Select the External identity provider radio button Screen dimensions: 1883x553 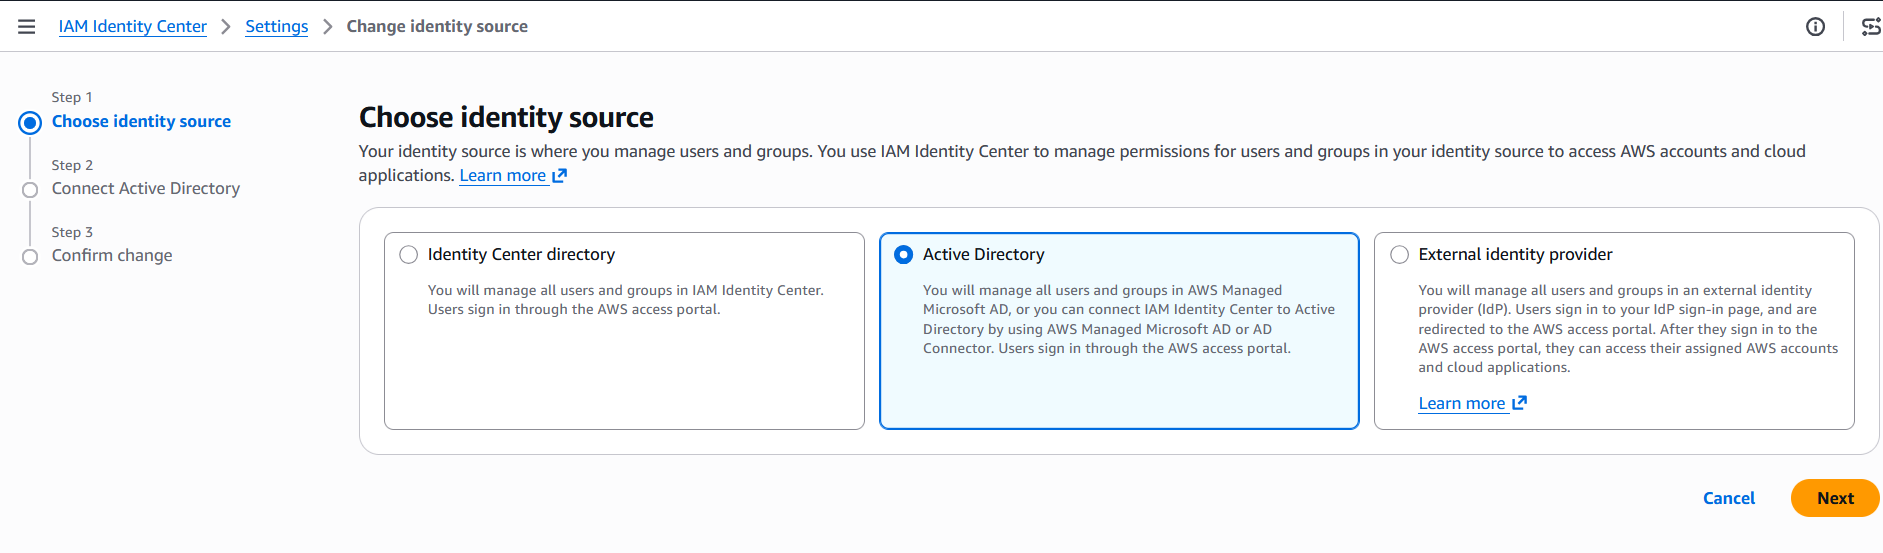pos(1399,255)
